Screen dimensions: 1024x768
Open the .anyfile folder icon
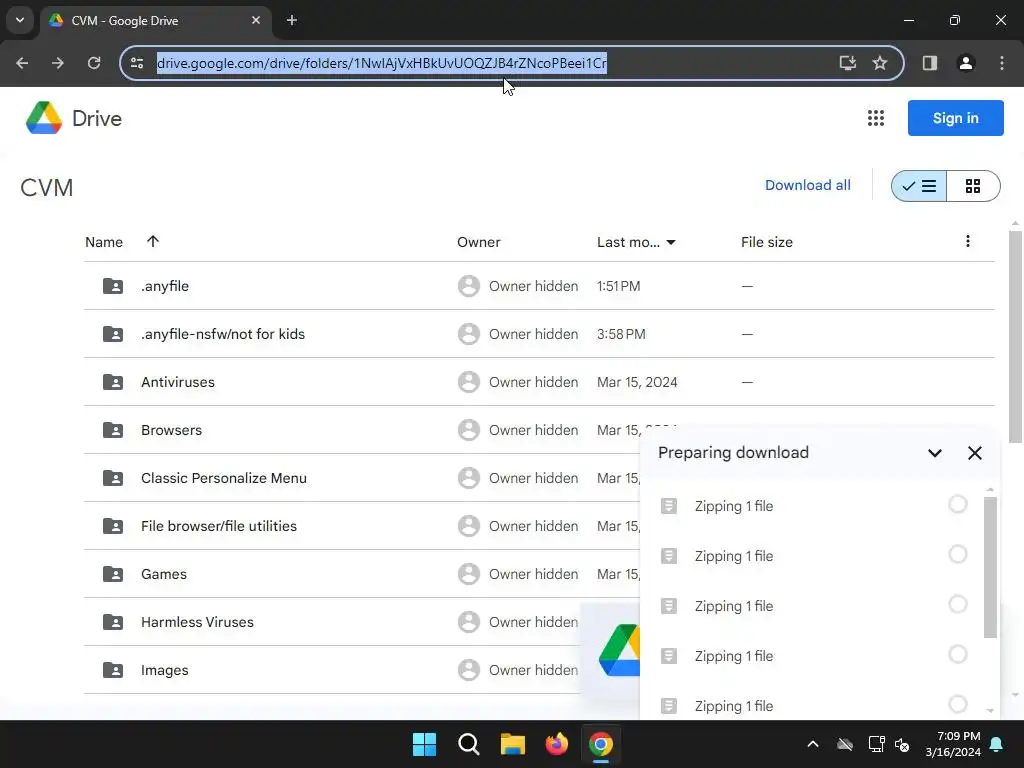113,286
